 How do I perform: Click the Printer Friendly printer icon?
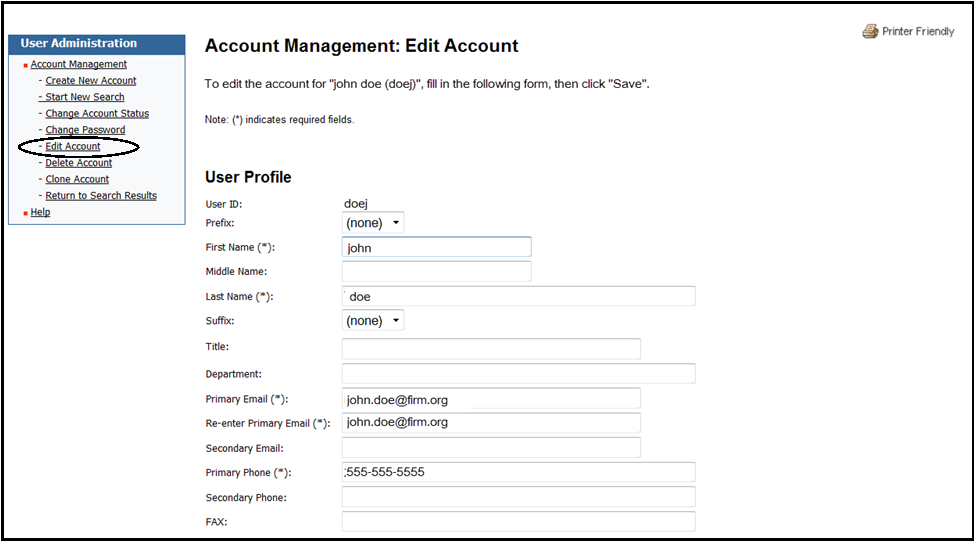[870, 32]
